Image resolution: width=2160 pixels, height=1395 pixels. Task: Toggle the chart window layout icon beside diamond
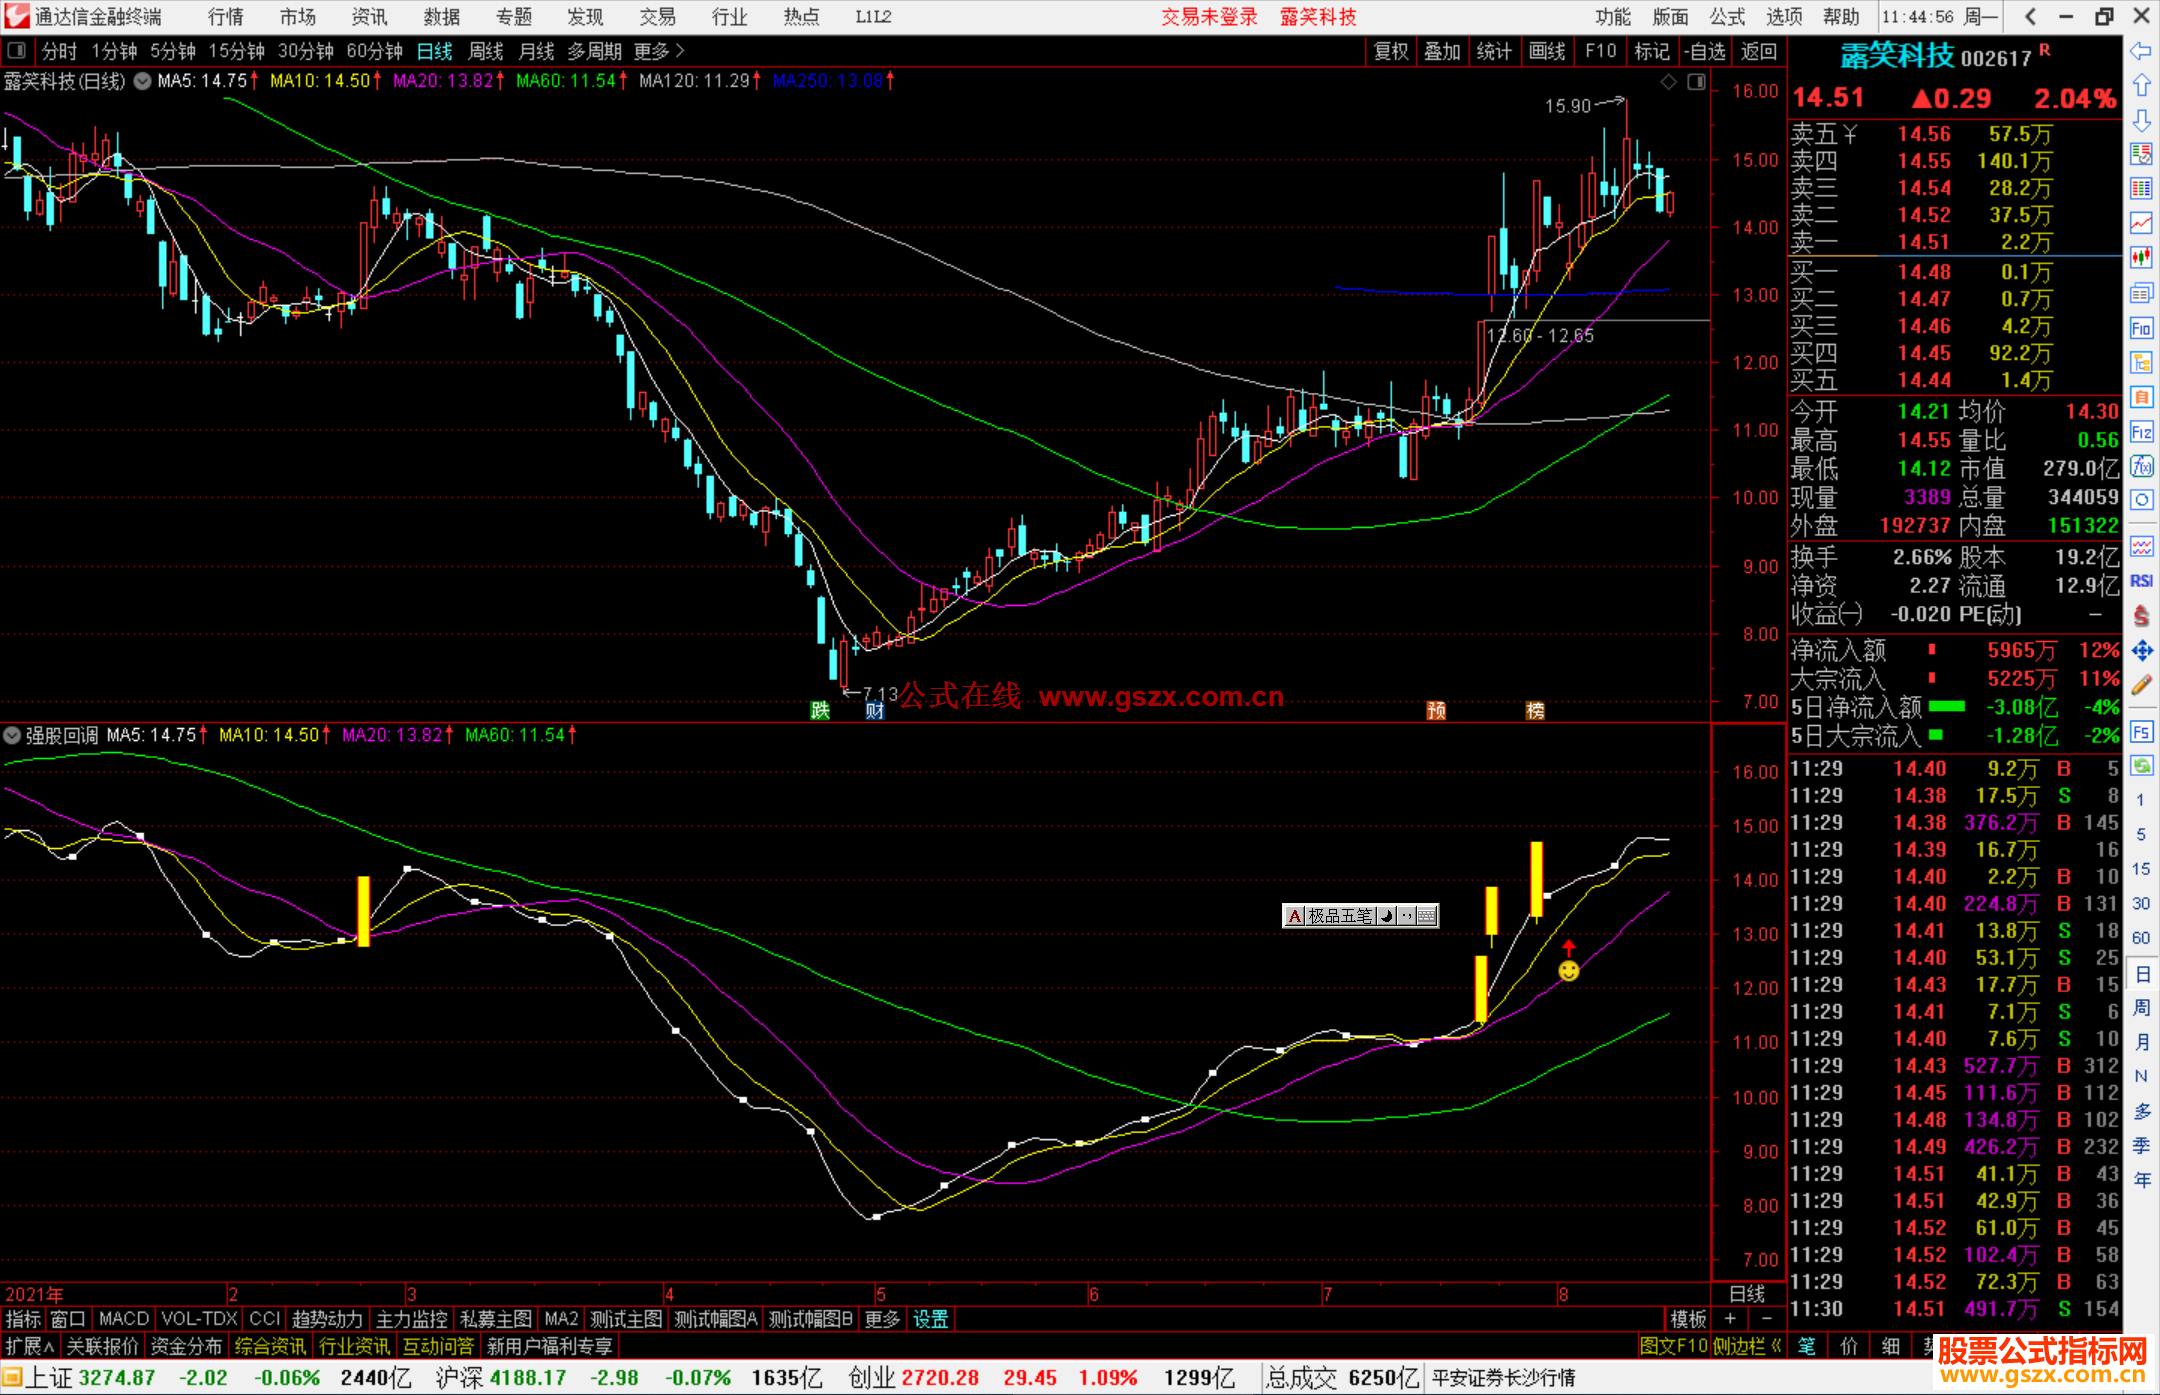coord(1696,82)
